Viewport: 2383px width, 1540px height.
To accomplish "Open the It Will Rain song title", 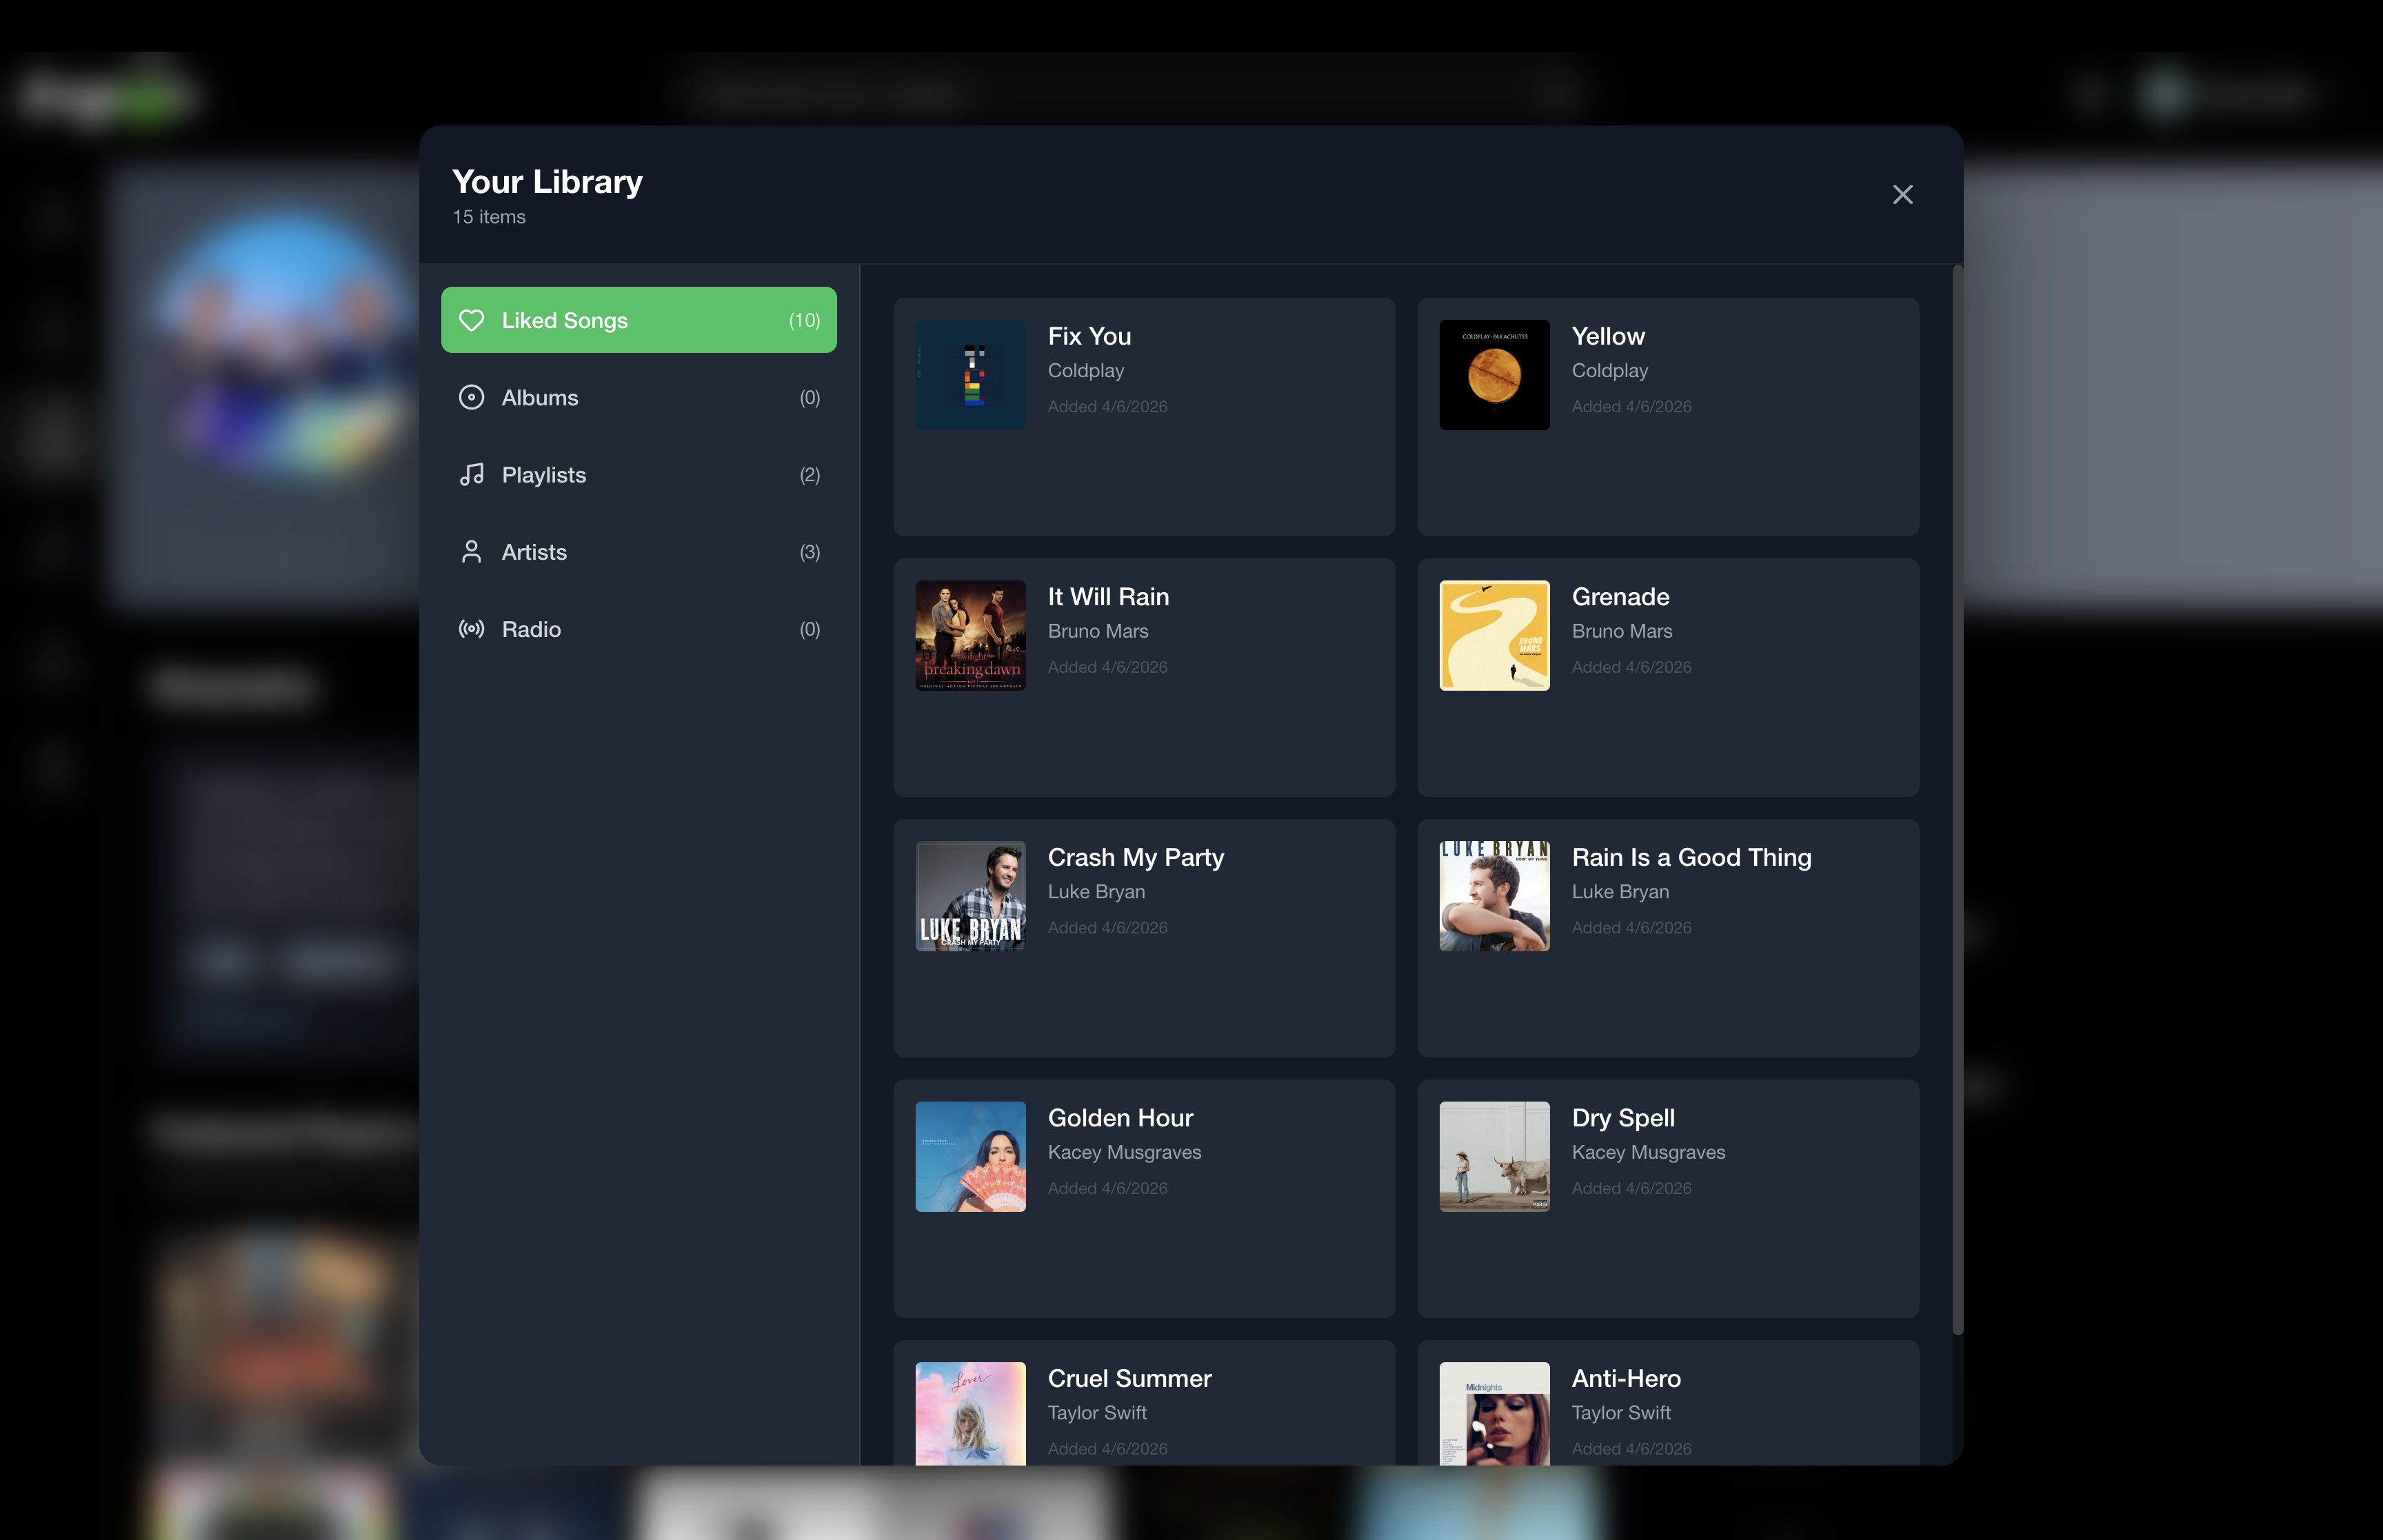I will 1108,597.
